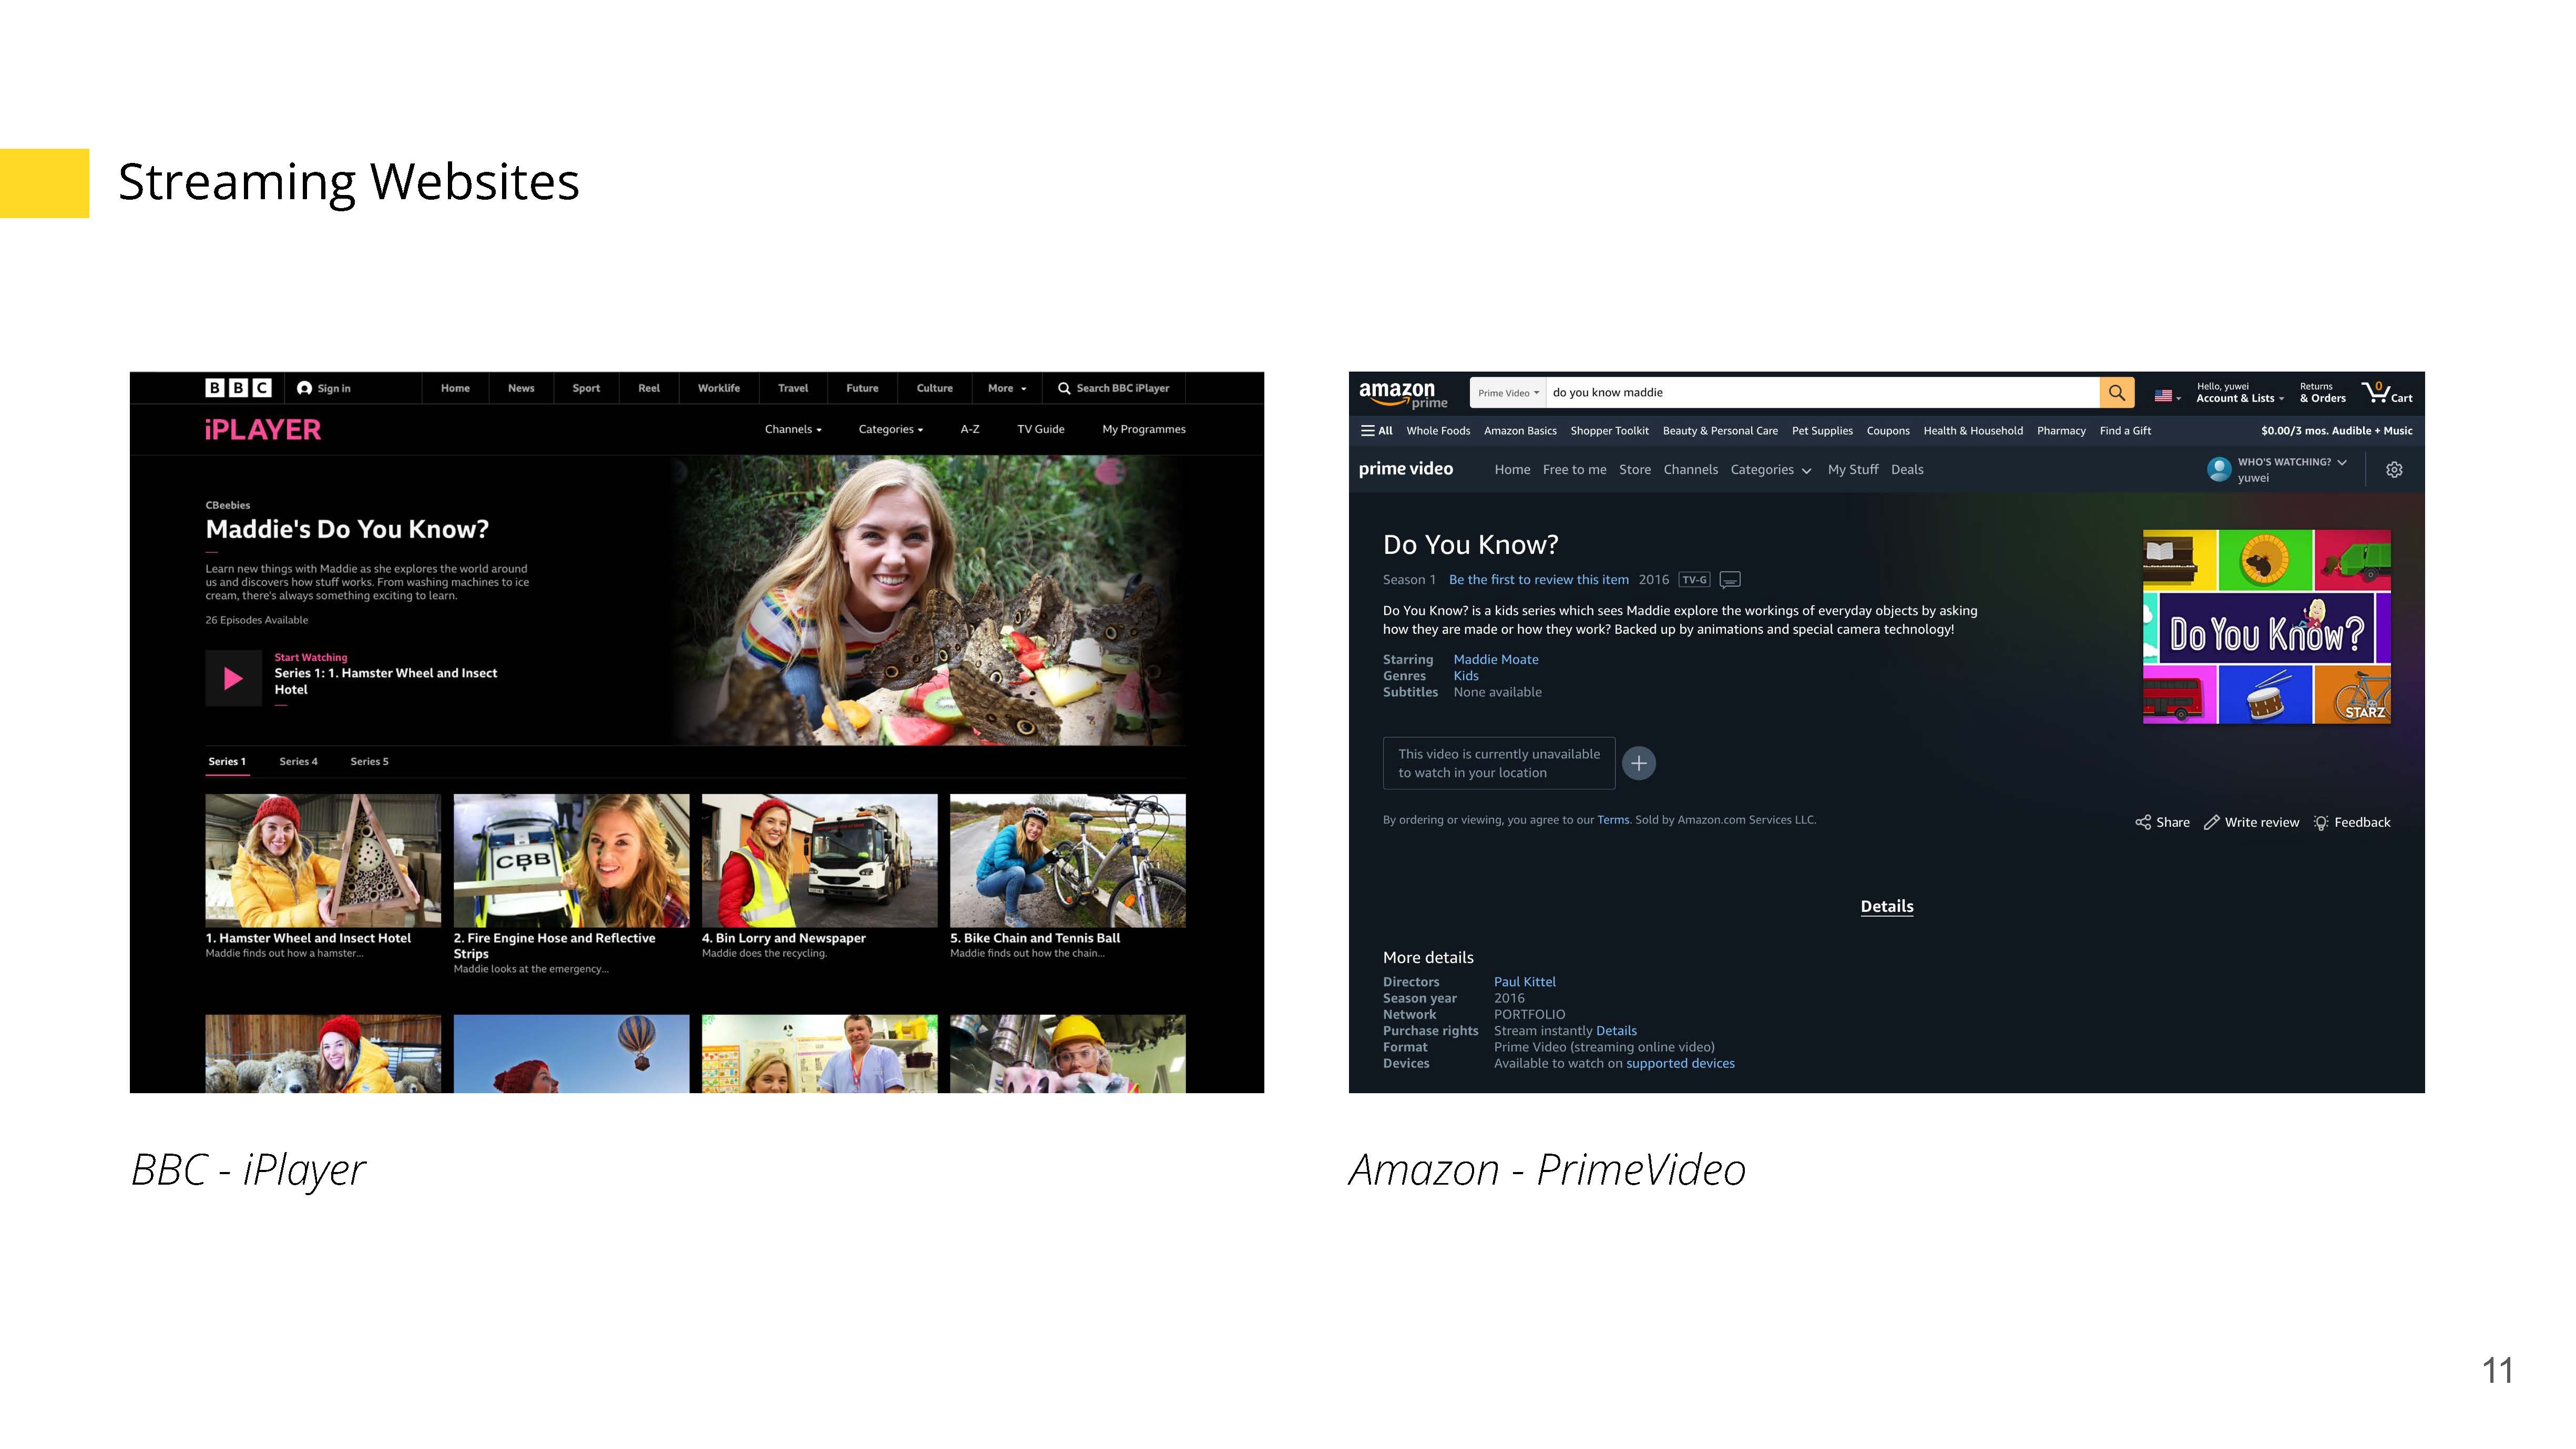The width and height of the screenshot is (2576, 1449).
Task: Open Free to me section
Action: coord(1574,470)
